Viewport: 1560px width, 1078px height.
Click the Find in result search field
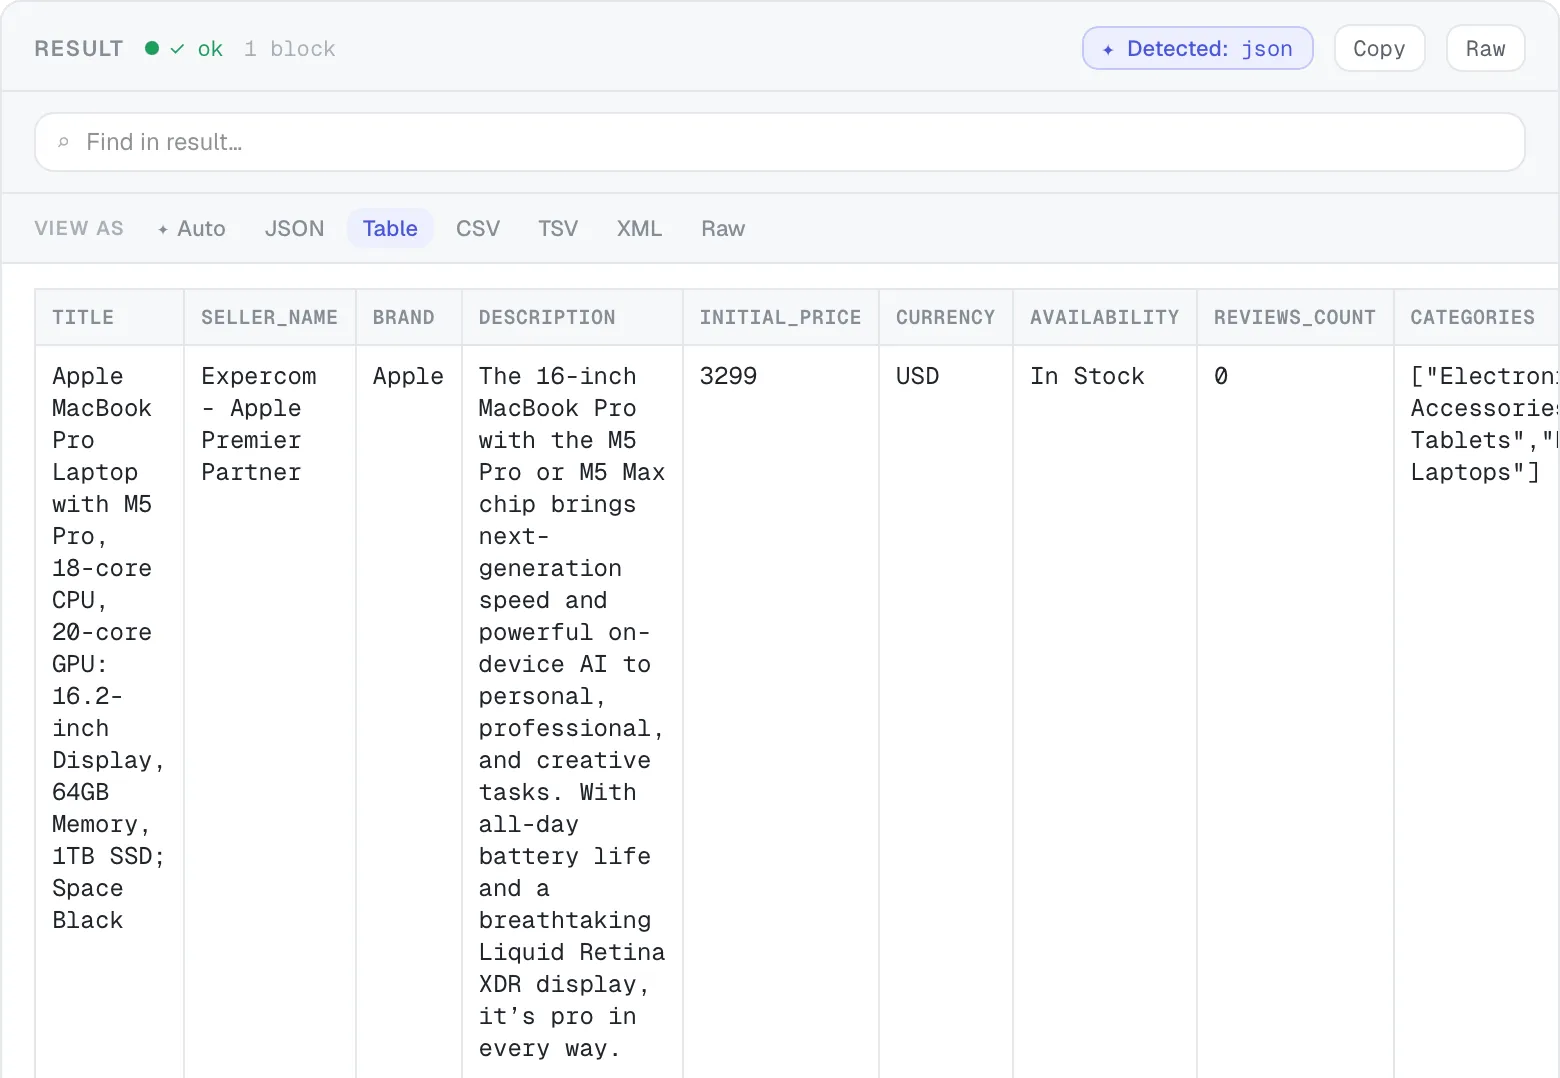tap(780, 142)
